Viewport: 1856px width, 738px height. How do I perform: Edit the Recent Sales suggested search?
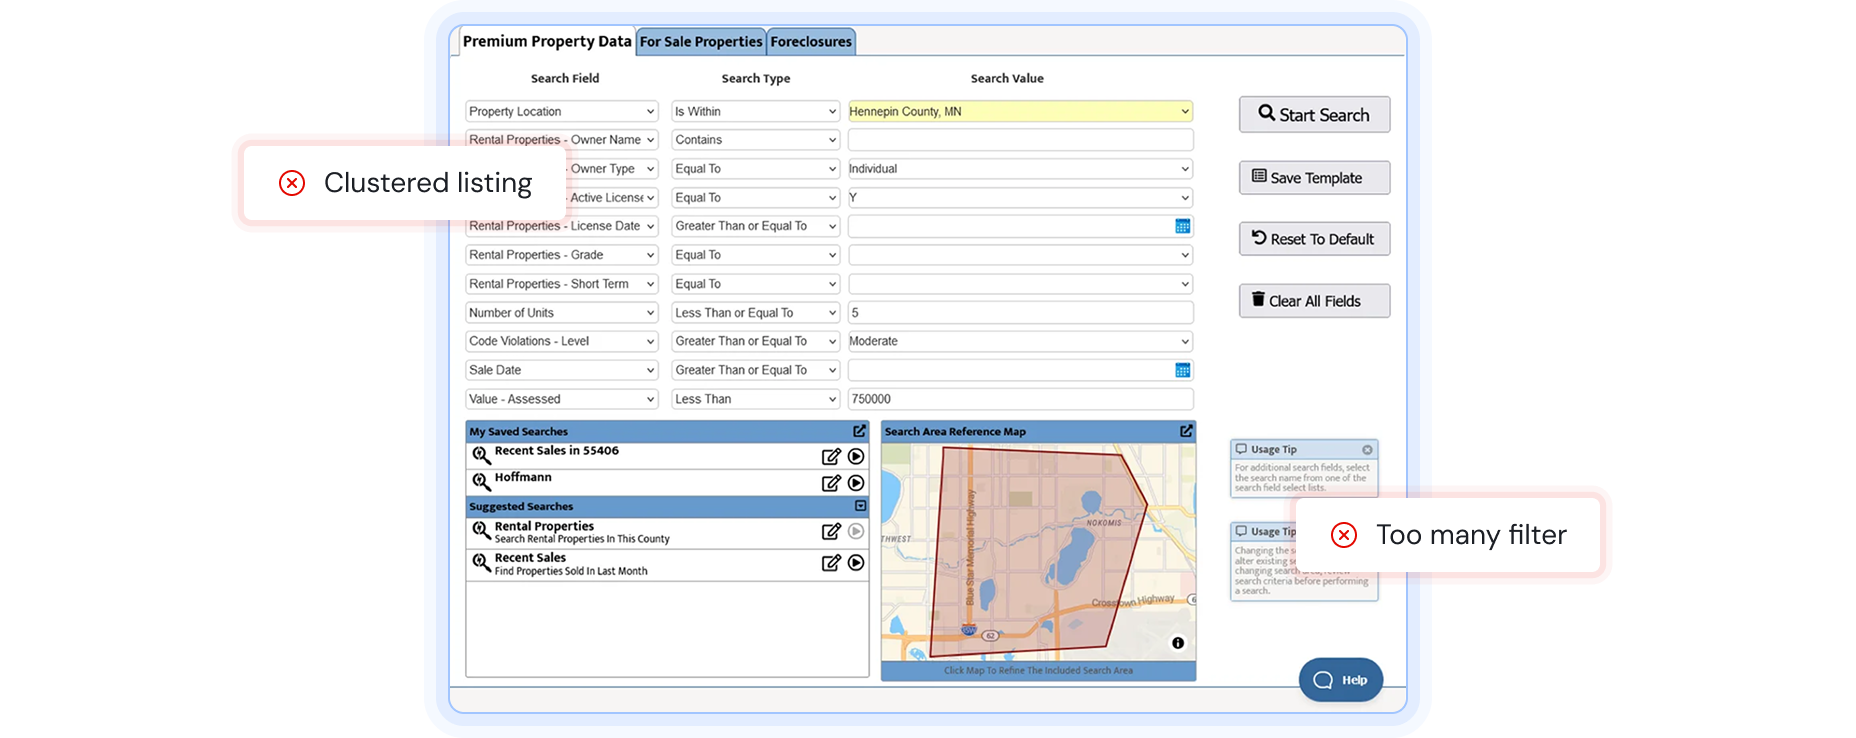(x=830, y=563)
